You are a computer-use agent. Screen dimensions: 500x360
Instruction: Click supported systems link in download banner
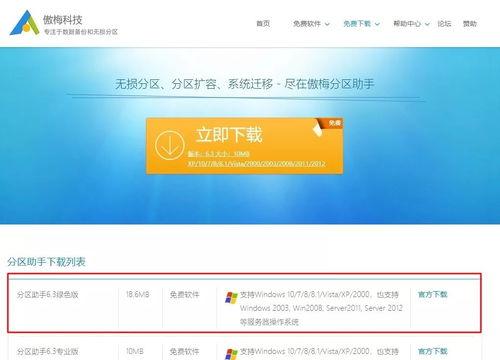coord(256,164)
